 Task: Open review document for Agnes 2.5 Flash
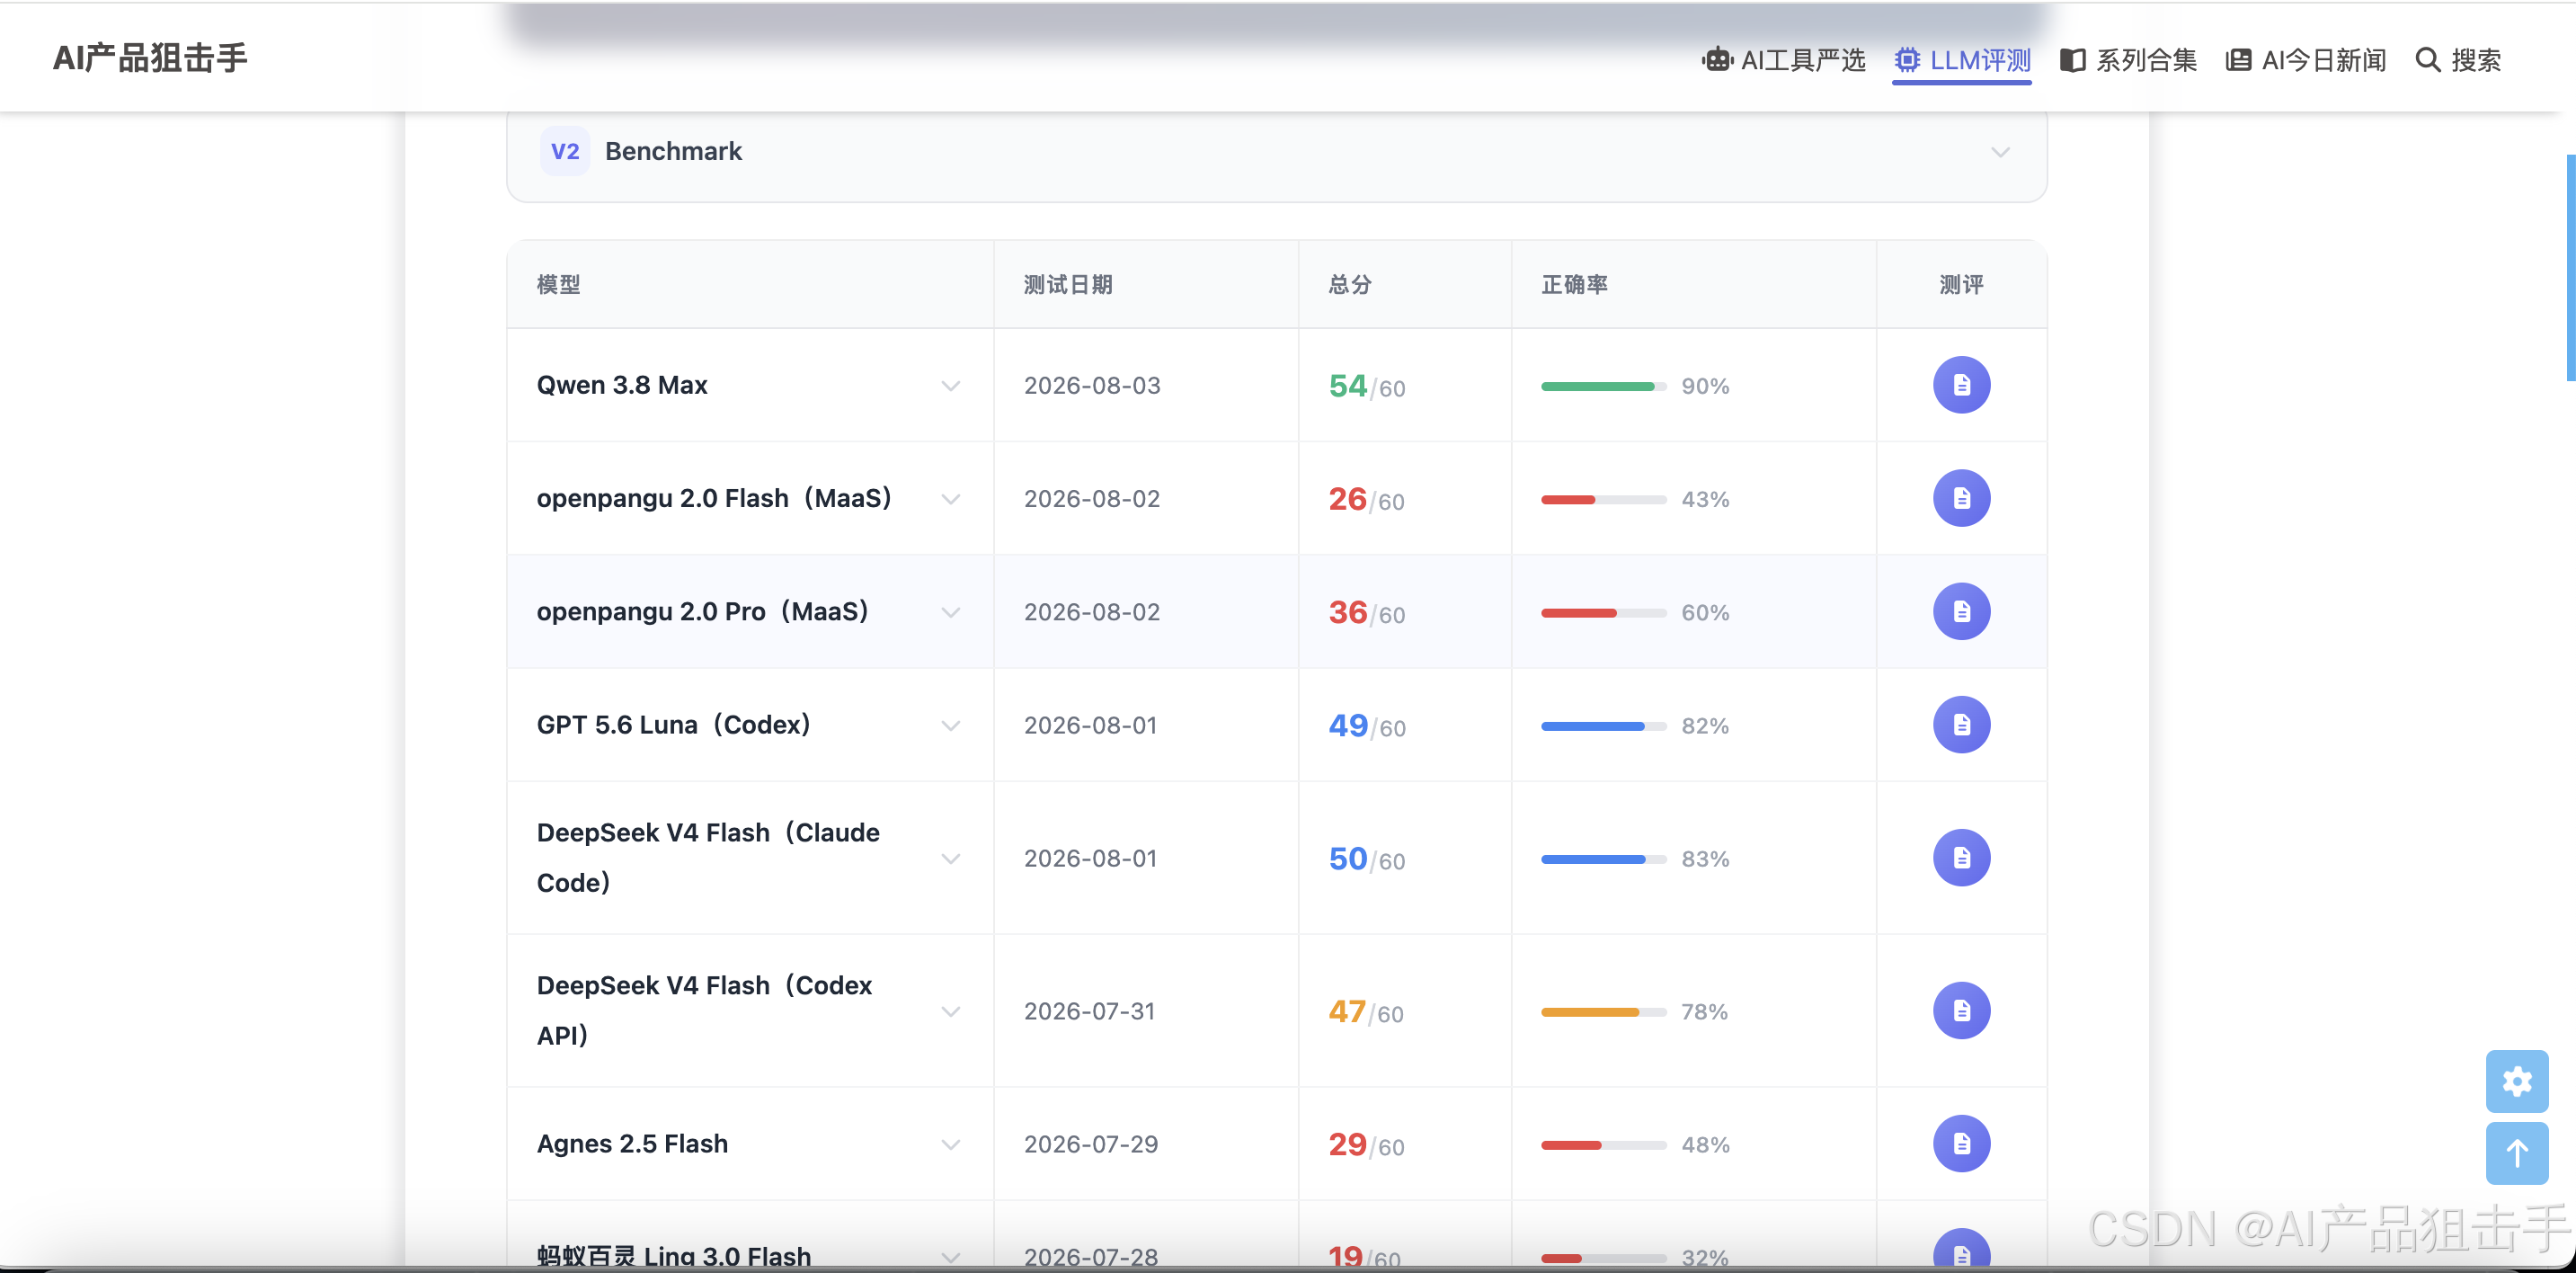click(x=1961, y=1144)
